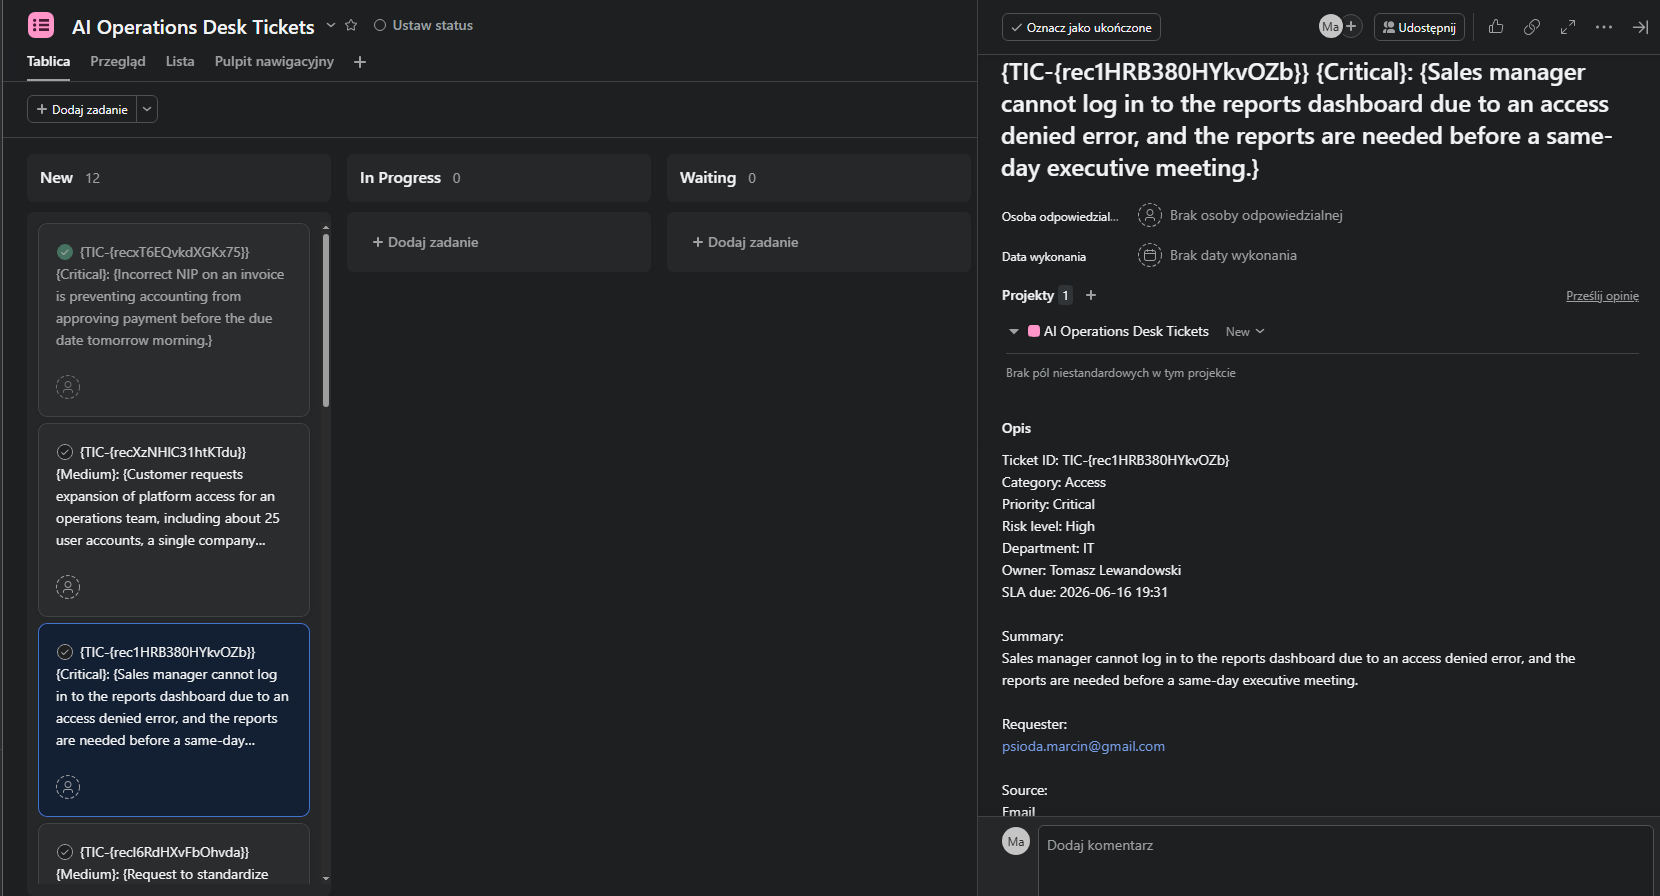Screen dimensions: 1660x896
Task: Open the New section dropdown in details
Action: tap(1245, 332)
